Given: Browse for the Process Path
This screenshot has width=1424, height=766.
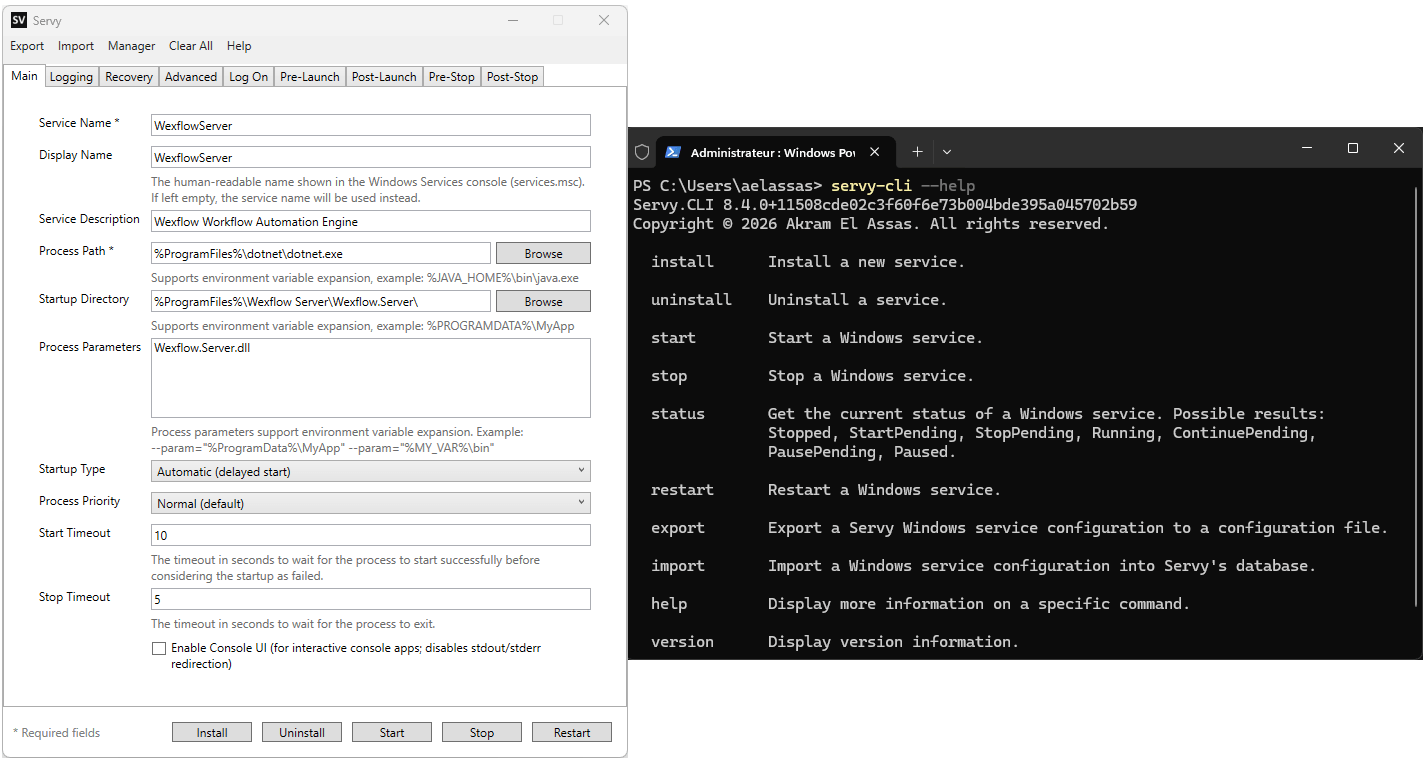Looking at the screenshot, I should coord(543,253).
